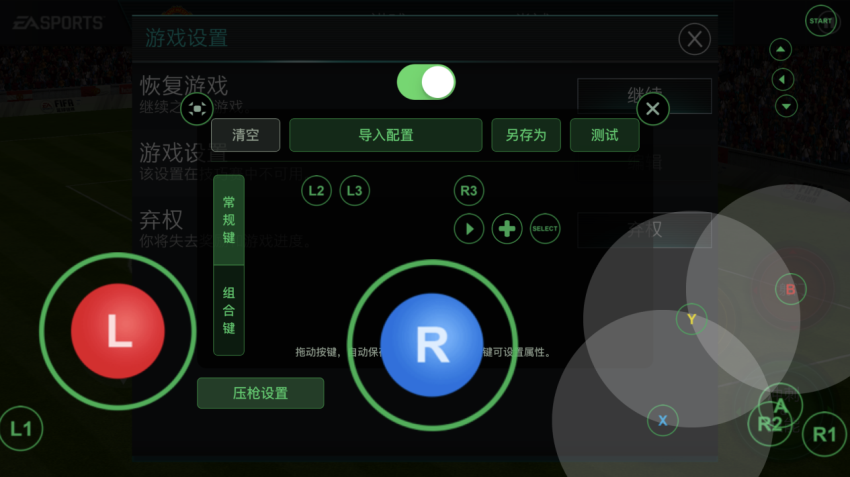The height and width of the screenshot is (477, 850).
Task: Open 压枪设置 settings
Action: pos(260,393)
